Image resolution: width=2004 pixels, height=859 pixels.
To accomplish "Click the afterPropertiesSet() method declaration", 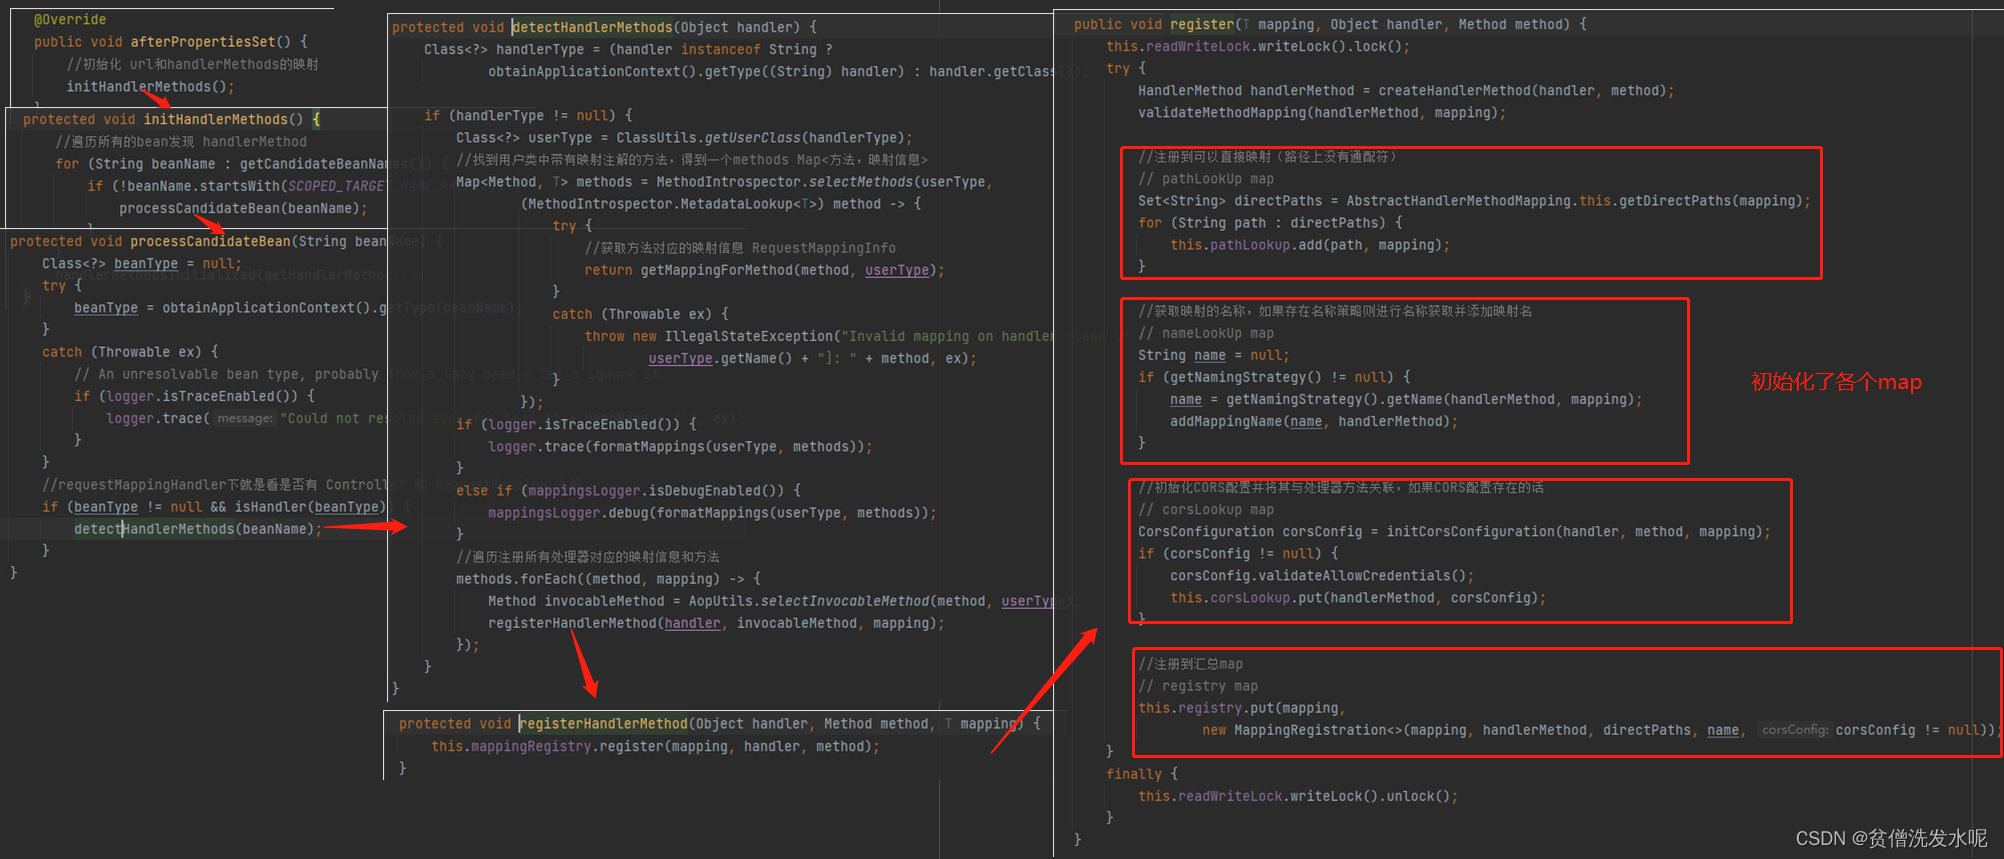I will click(171, 42).
